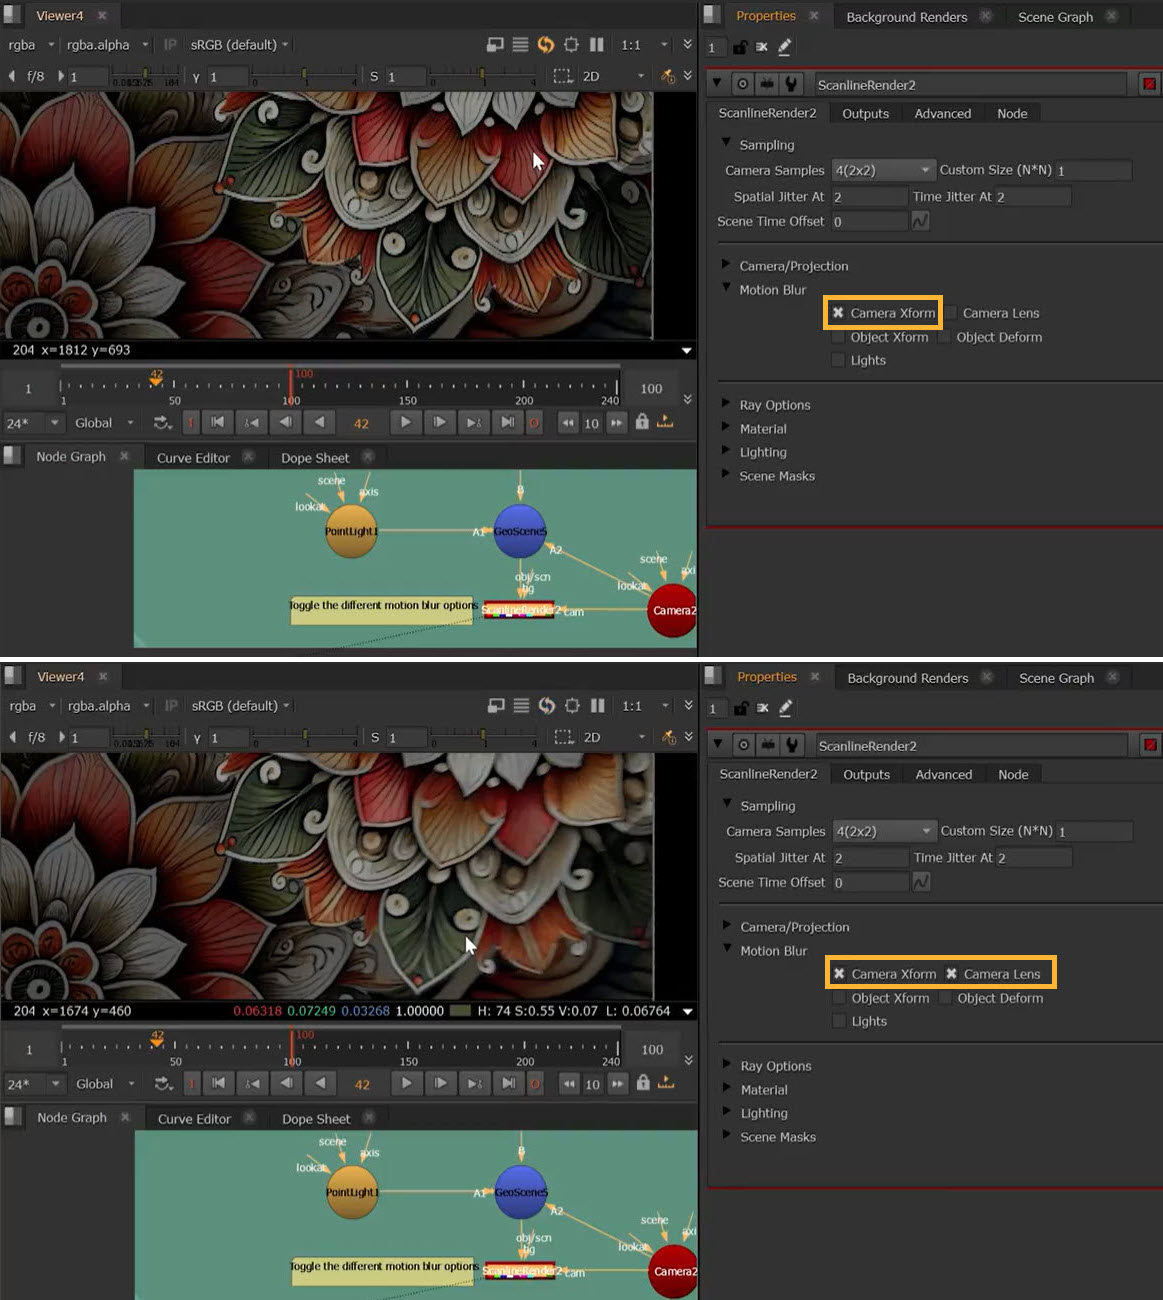Play forward in upper screenshot timeline
The image size is (1163, 1300).
pyautogui.click(x=405, y=422)
